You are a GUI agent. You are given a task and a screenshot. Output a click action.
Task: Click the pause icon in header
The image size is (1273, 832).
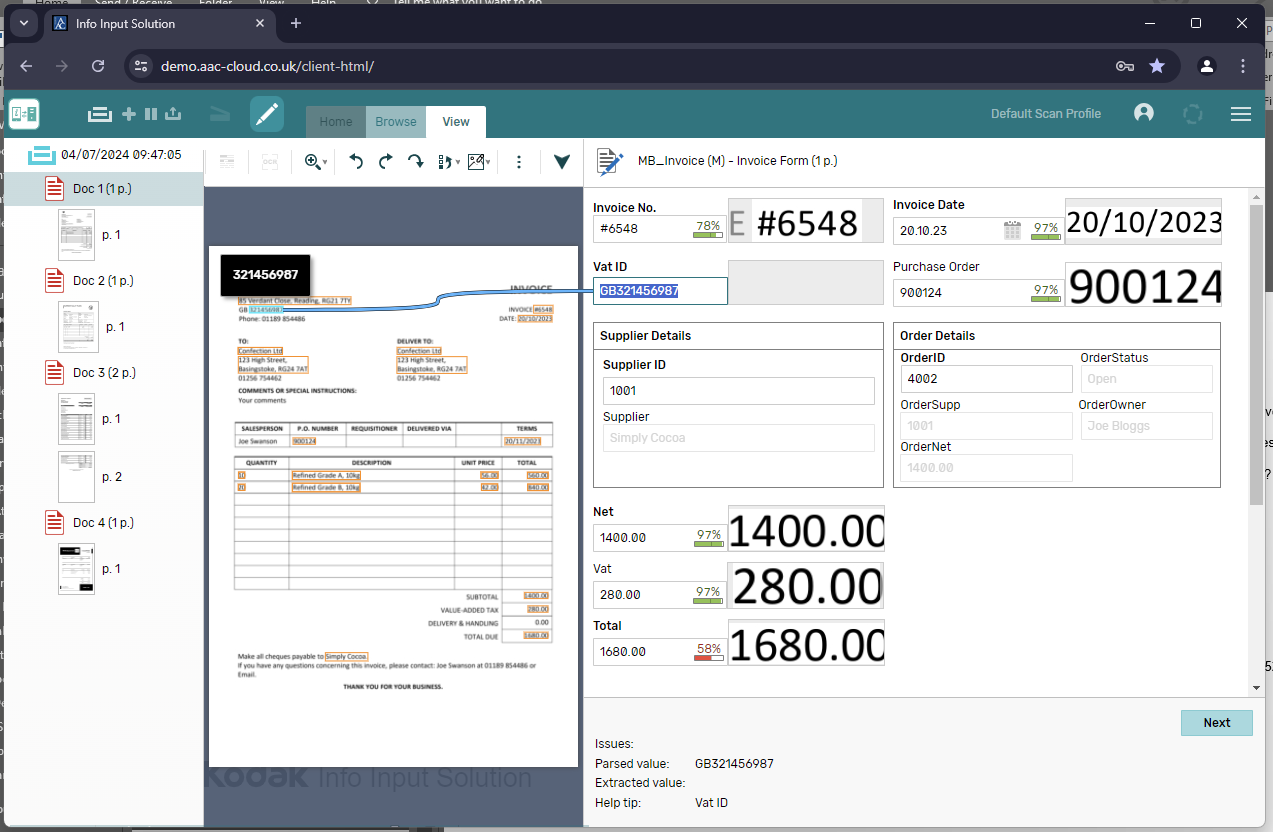pyautogui.click(x=151, y=114)
